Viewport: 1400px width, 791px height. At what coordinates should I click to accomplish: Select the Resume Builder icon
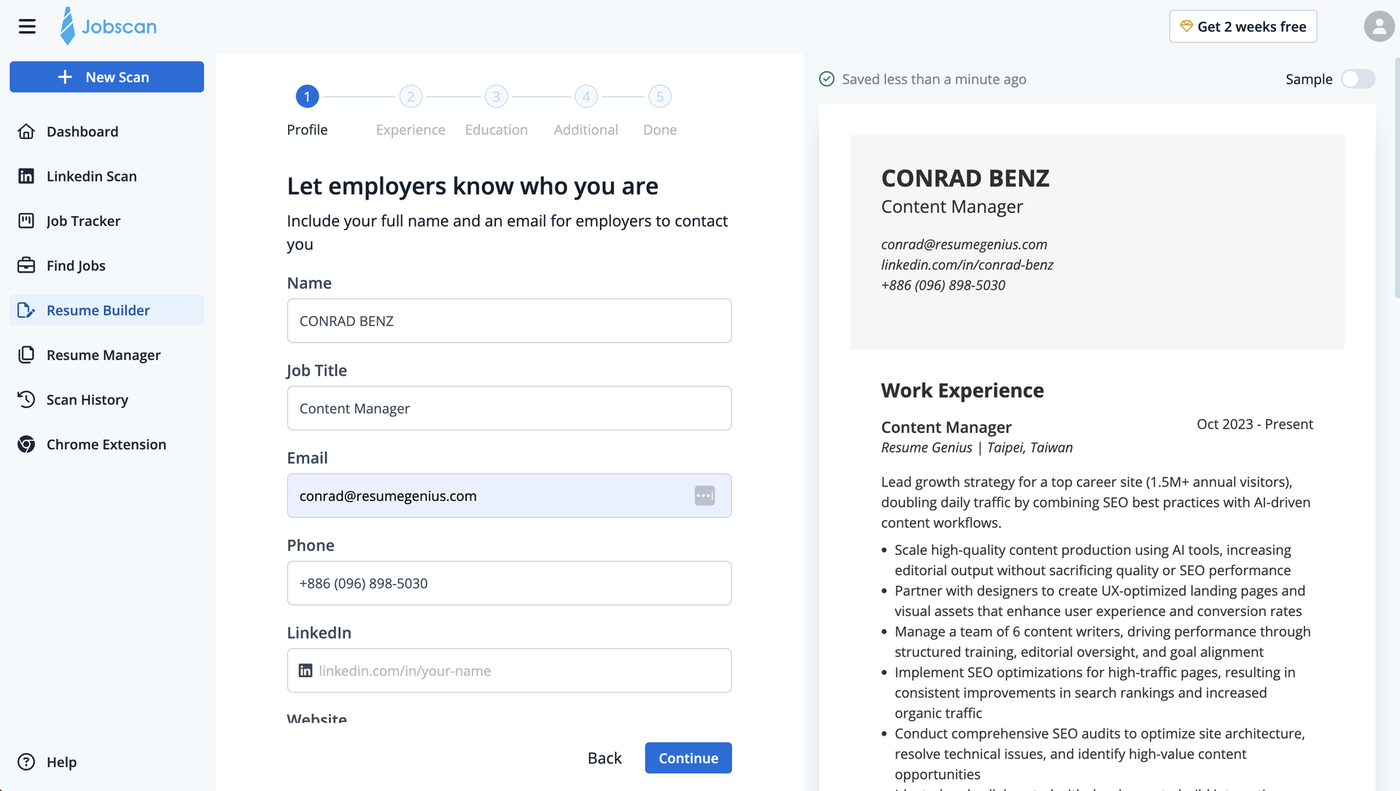(25, 310)
